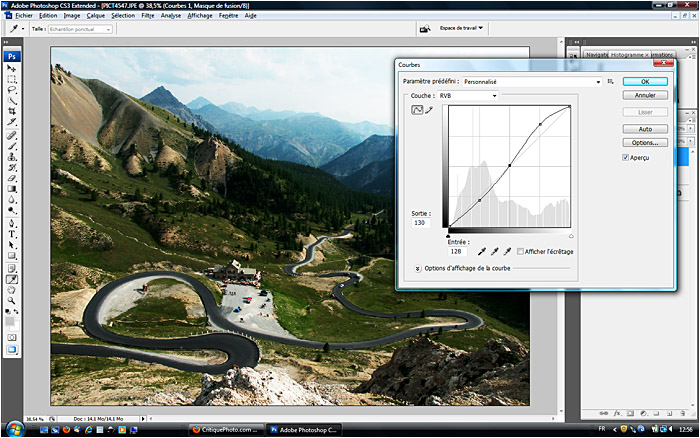Viewport: 700px width, 438px height.
Task: Select the Horizontal Type tool
Action: coord(12,233)
